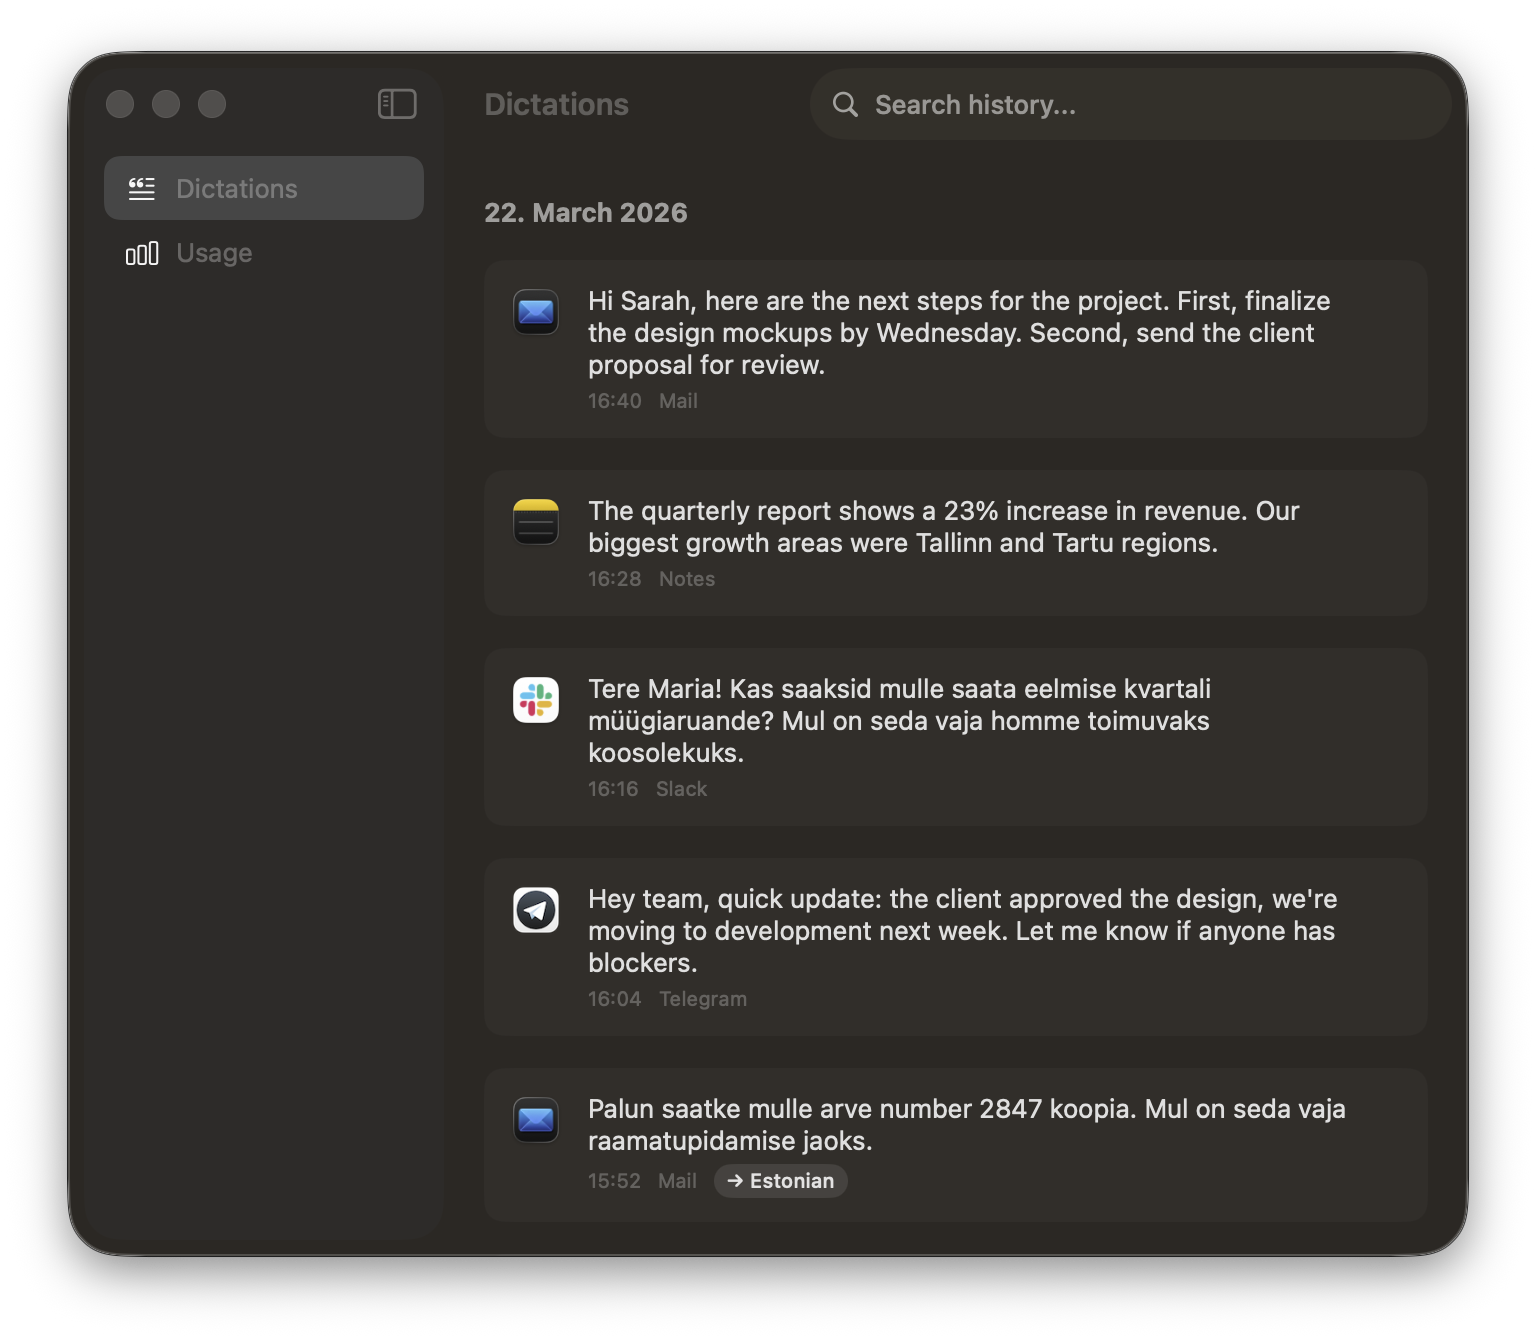Click the Mail label beside 15:52
This screenshot has width=1536, height=1340.
[677, 1181]
